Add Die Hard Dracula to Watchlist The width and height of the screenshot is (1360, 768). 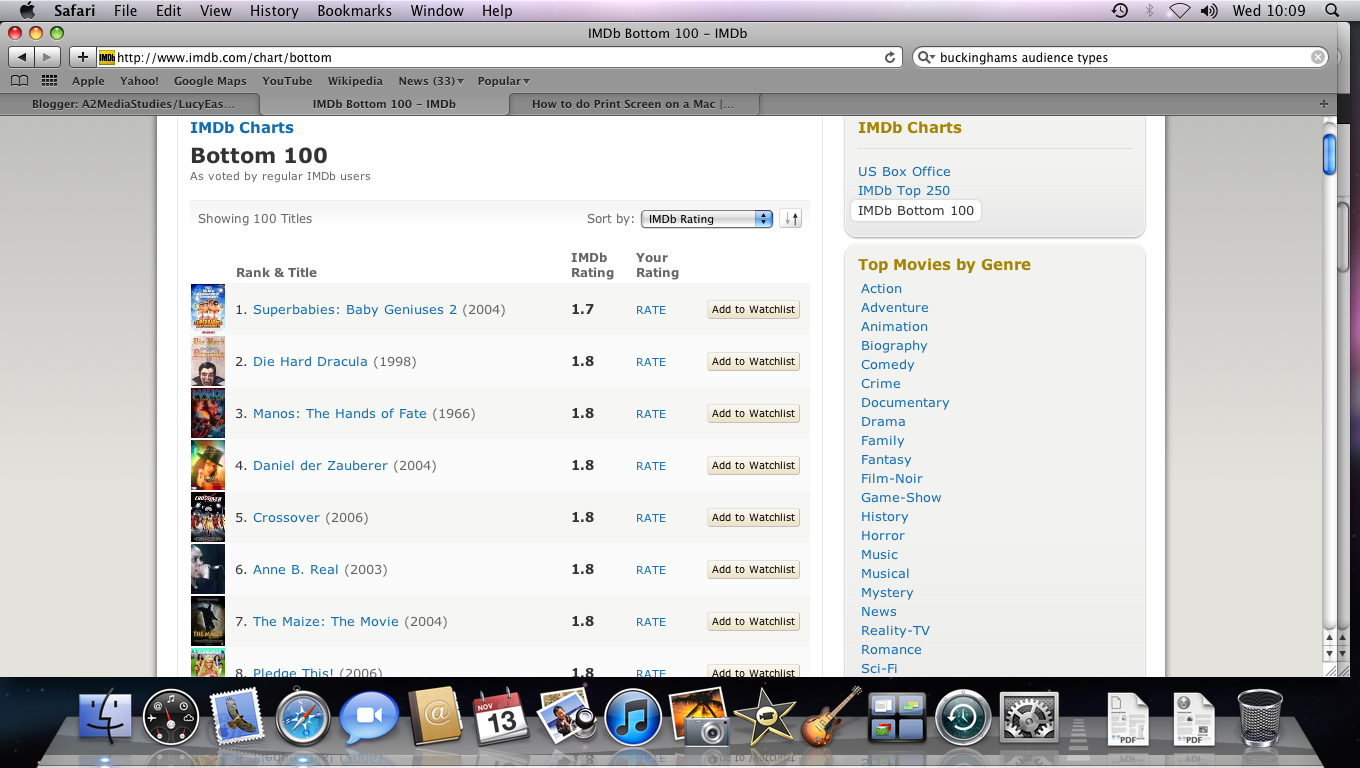(x=754, y=362)
